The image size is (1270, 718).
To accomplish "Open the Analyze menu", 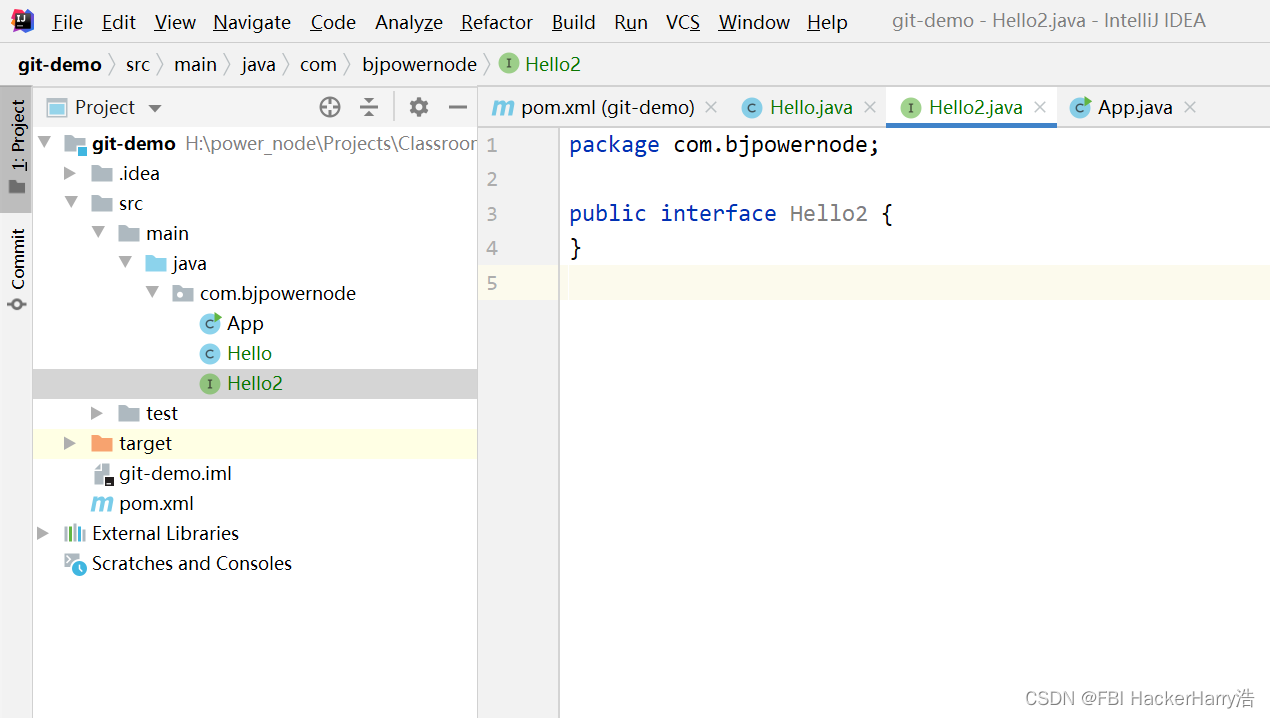I will pos(409,22).
